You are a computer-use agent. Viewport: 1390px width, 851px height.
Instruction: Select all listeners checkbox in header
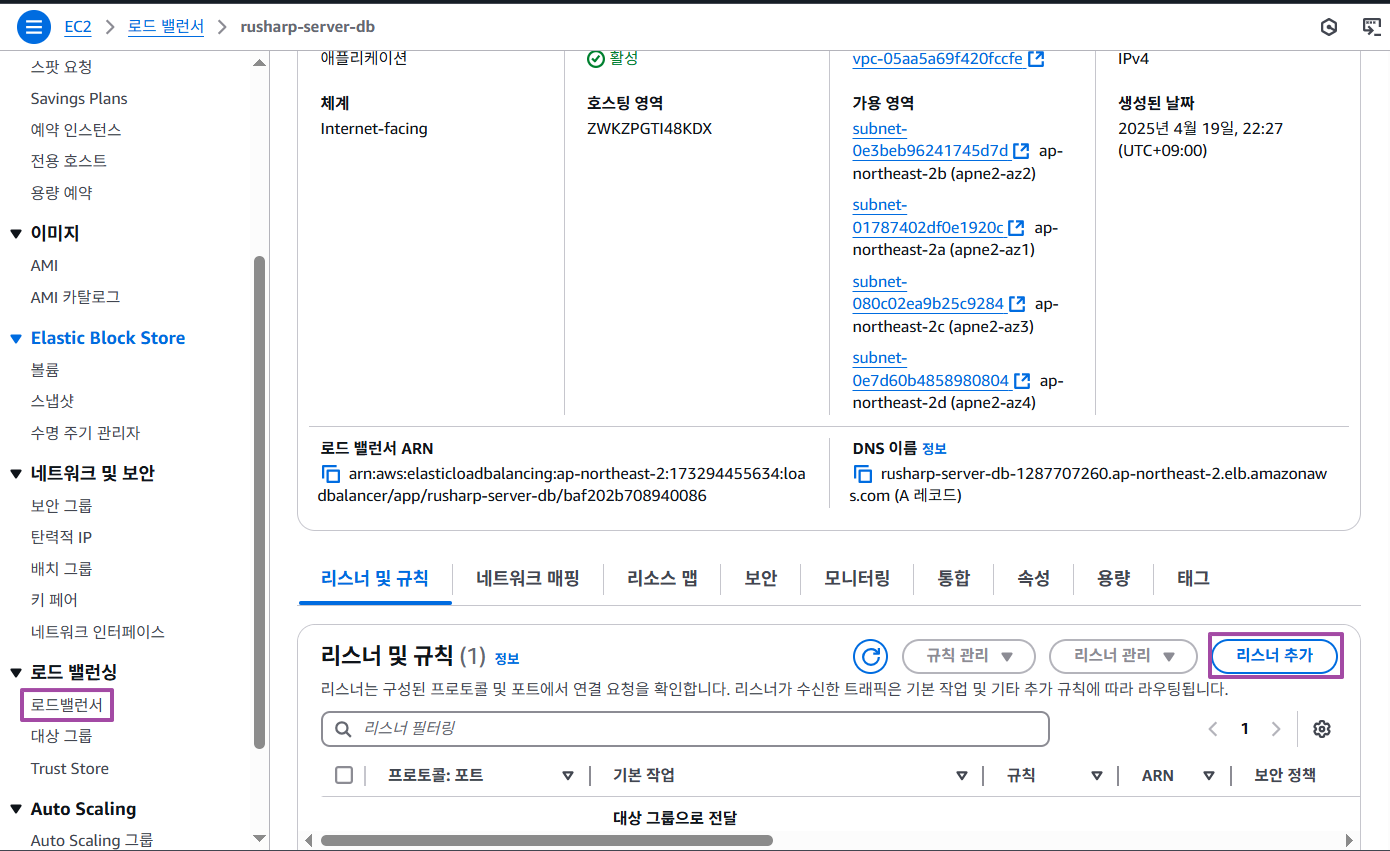click(344, 775)
